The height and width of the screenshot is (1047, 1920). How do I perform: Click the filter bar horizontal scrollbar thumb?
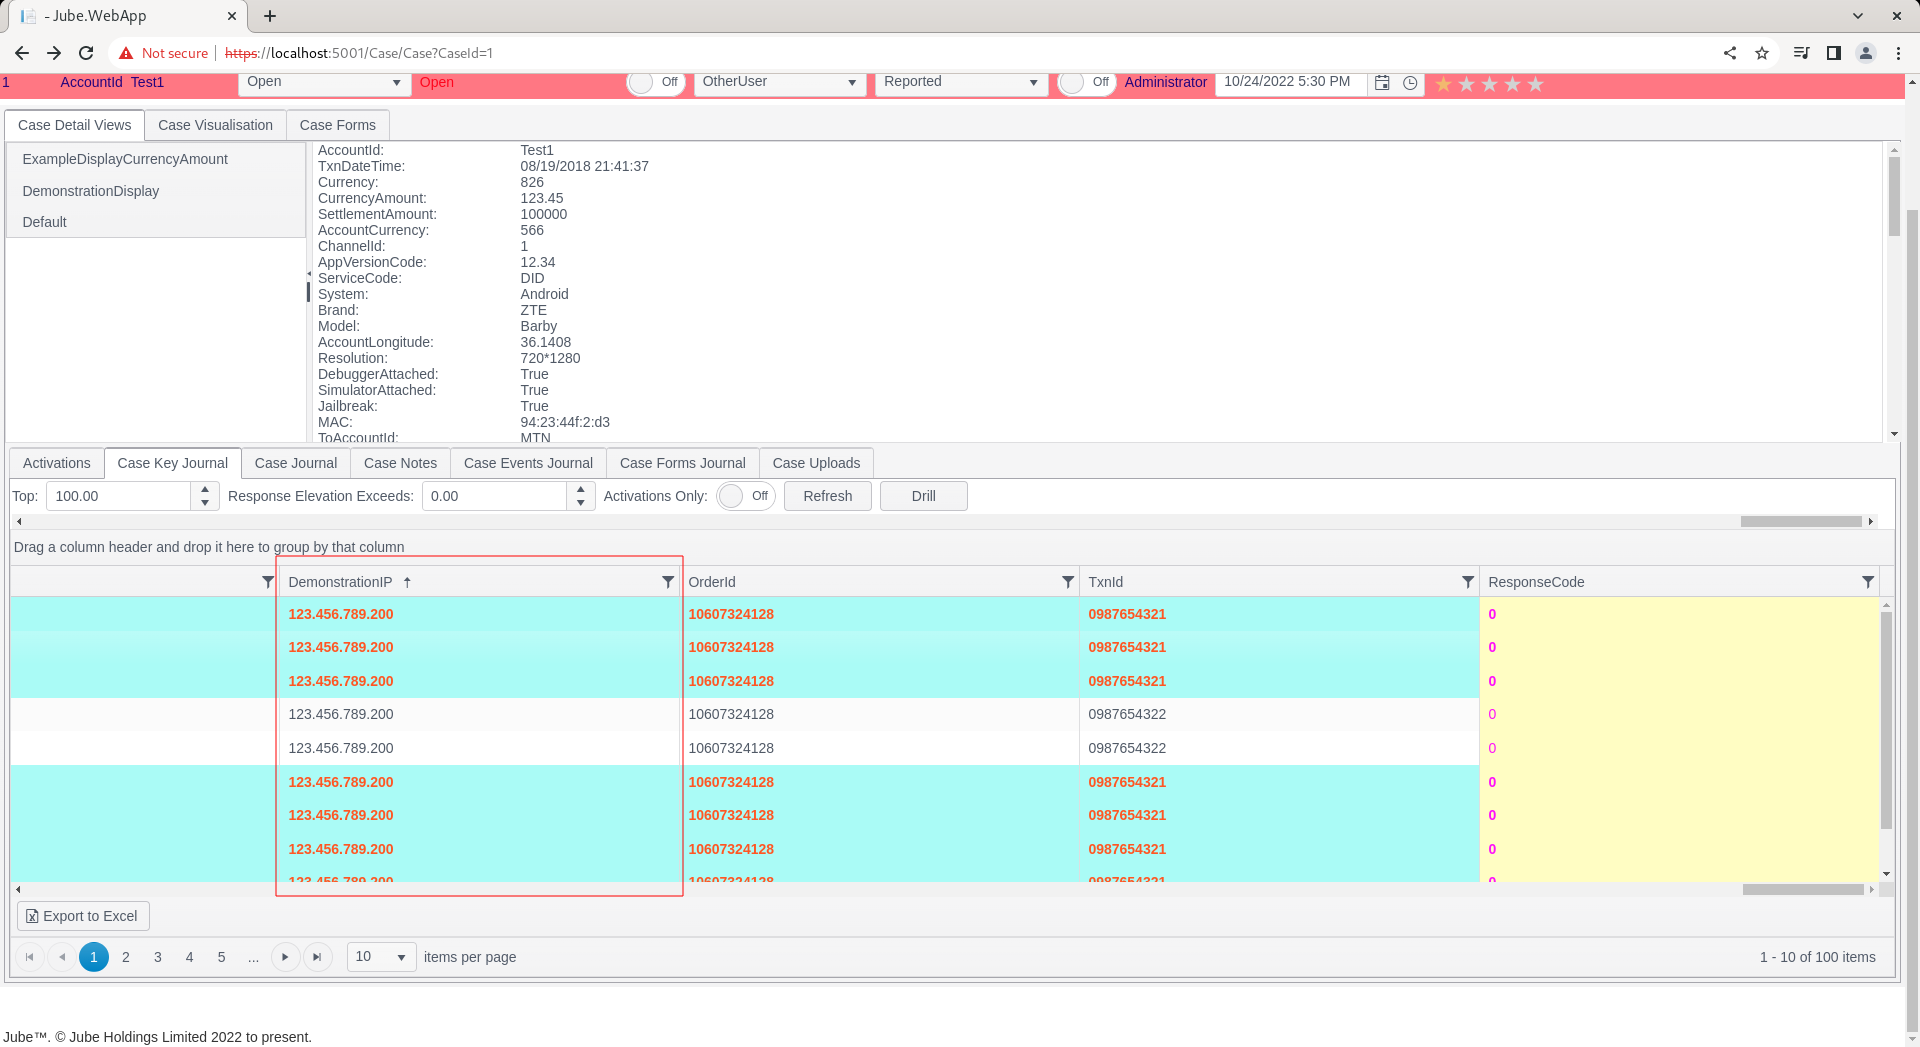pyautogui.click(x=1801, y=521)
